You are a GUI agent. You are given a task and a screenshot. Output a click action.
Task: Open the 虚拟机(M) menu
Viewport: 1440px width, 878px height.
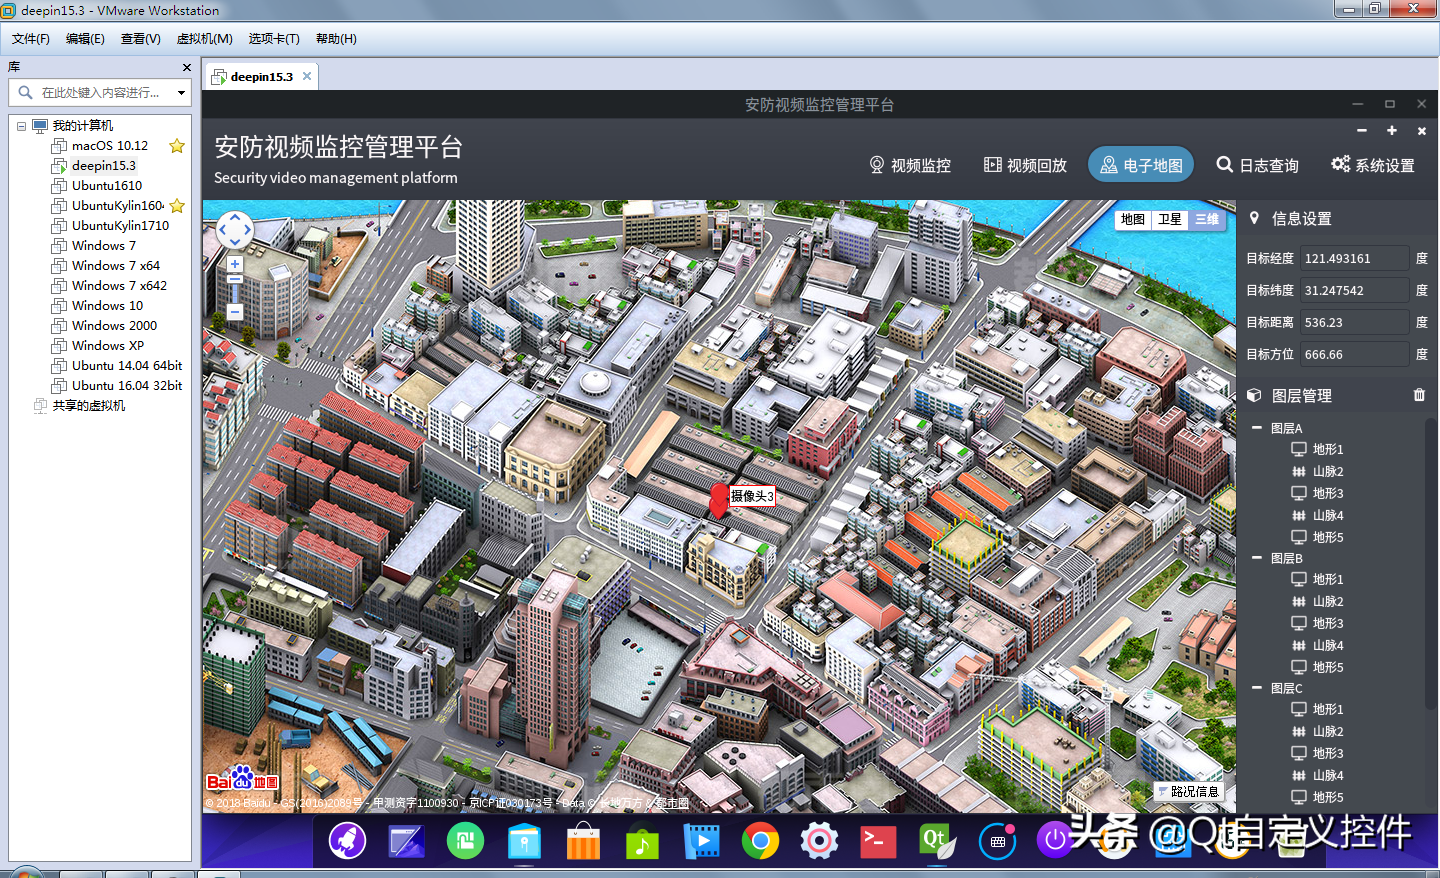coord(204,39)
